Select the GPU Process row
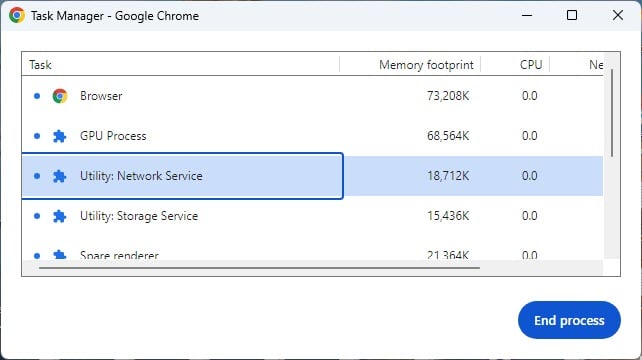Image resolution: width=642 pixels, height=360 pixels. click(x=312, y=136)
